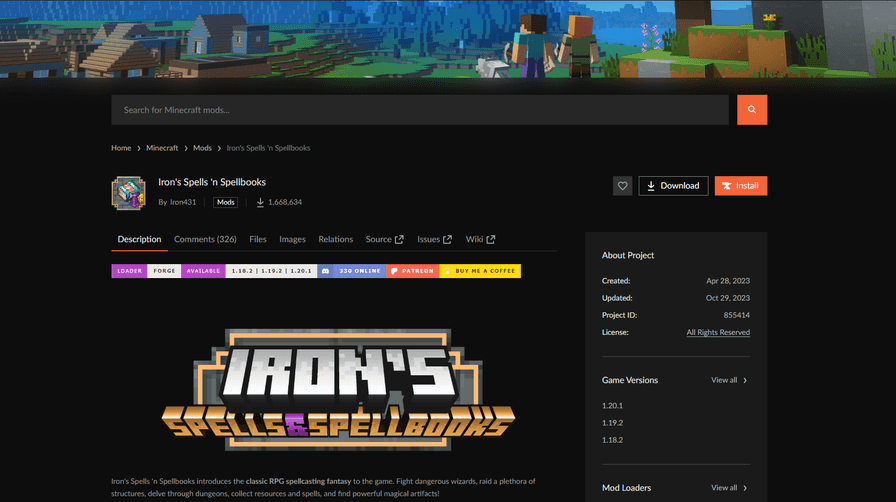Click the orange search magnifier button
Image resolution: width=896 pixels, height=502 pixels.
click(752, 110)
